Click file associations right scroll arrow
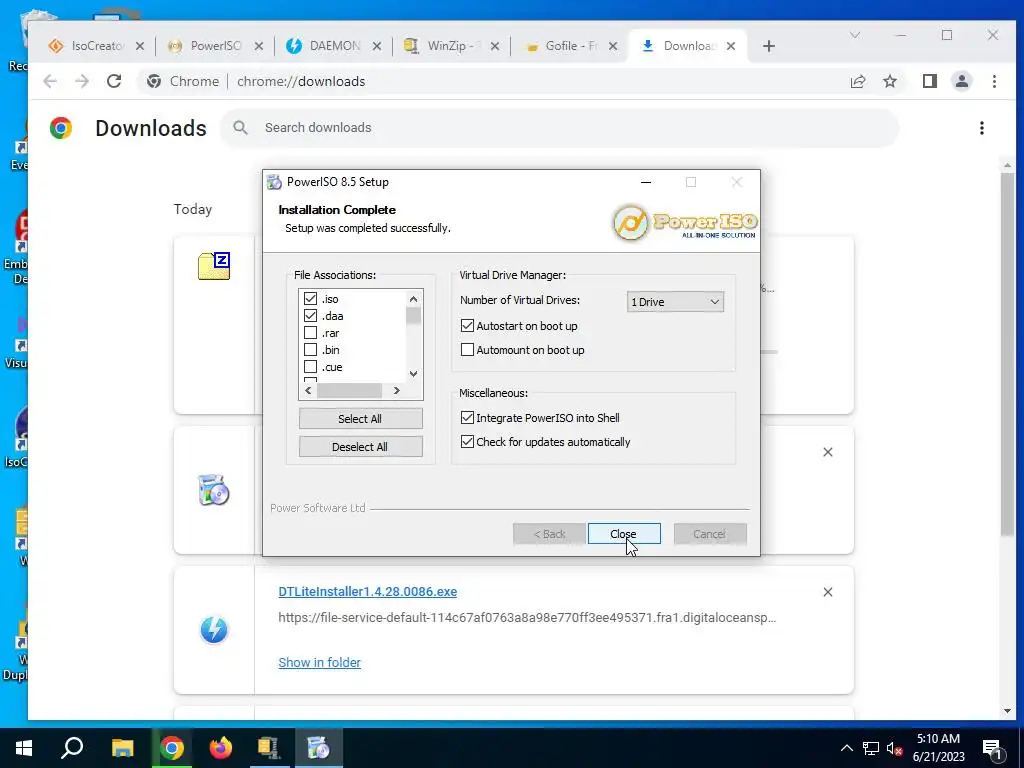 [x=396, y=391]
